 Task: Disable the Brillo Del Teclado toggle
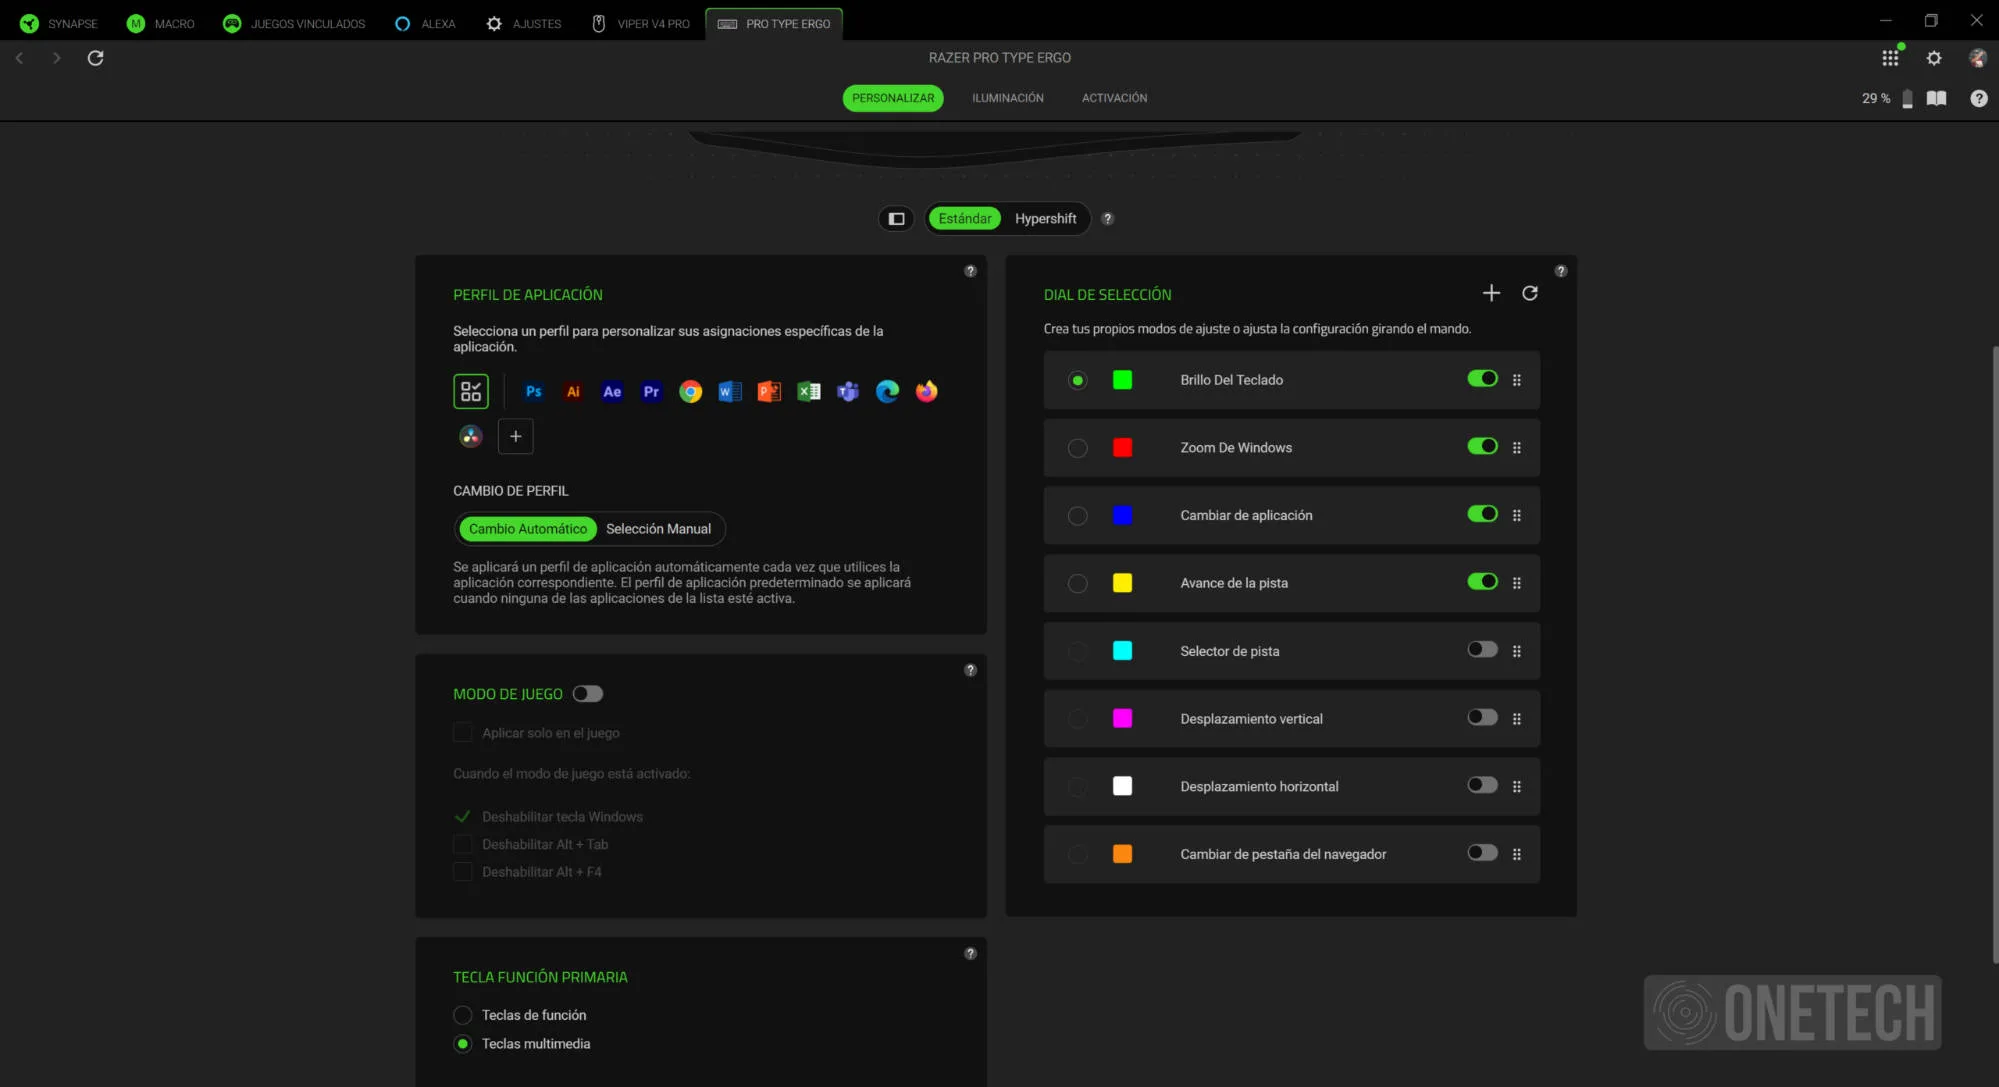coord(1482,379)
